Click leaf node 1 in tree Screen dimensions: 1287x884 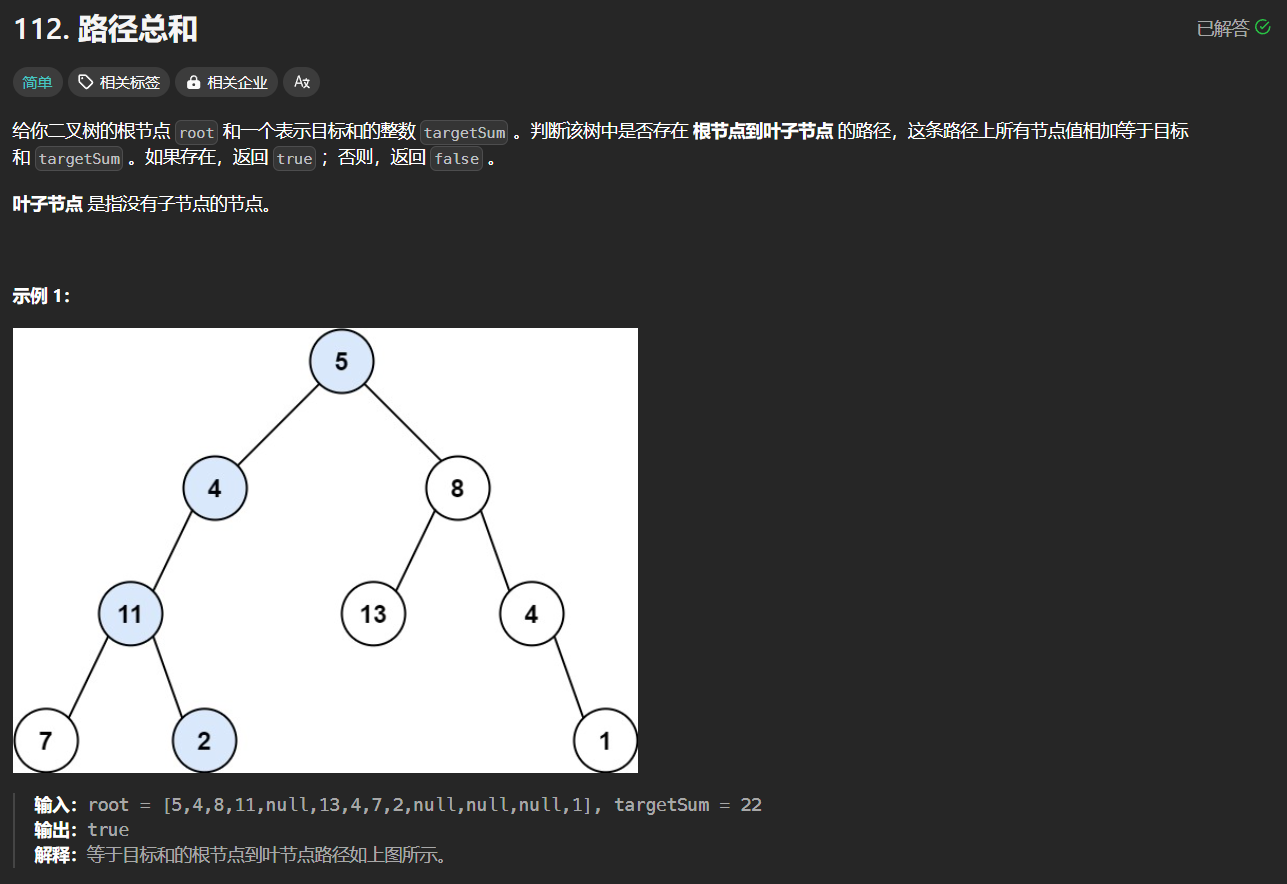pyautogui.click(x=605, y=740)
